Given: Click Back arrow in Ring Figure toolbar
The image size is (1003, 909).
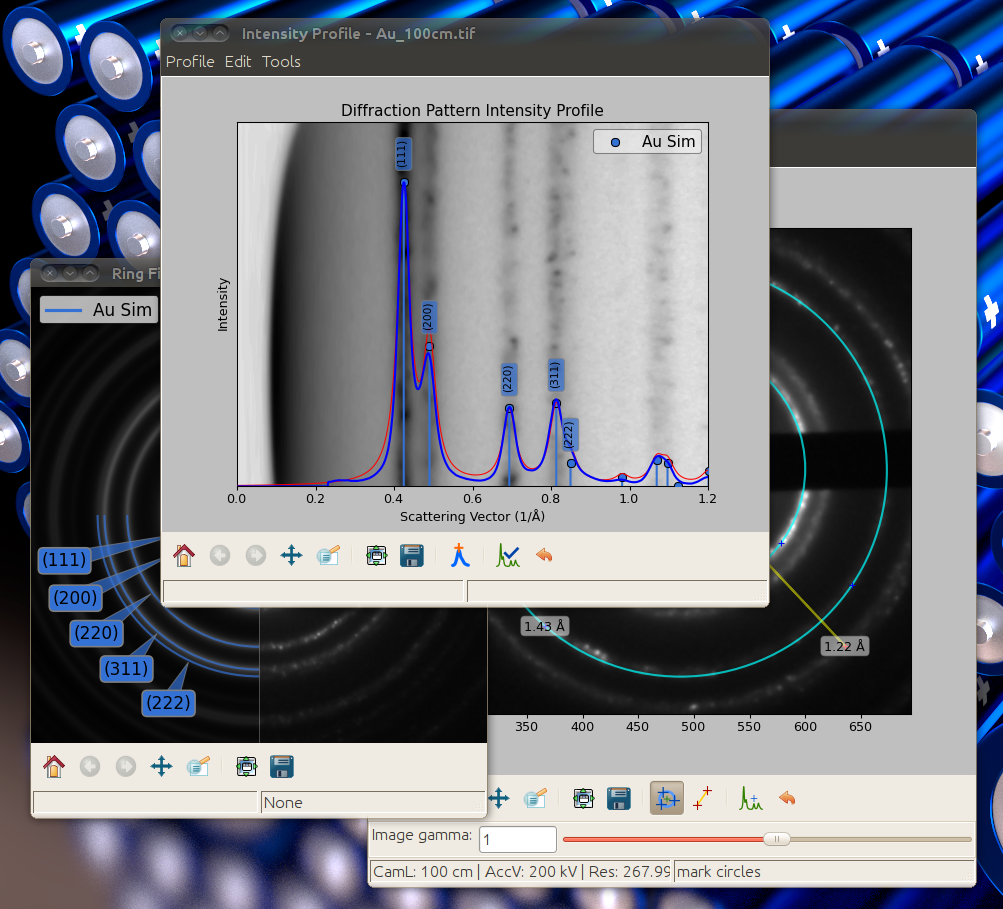Looking at the screenshot, I should (90, 766).
